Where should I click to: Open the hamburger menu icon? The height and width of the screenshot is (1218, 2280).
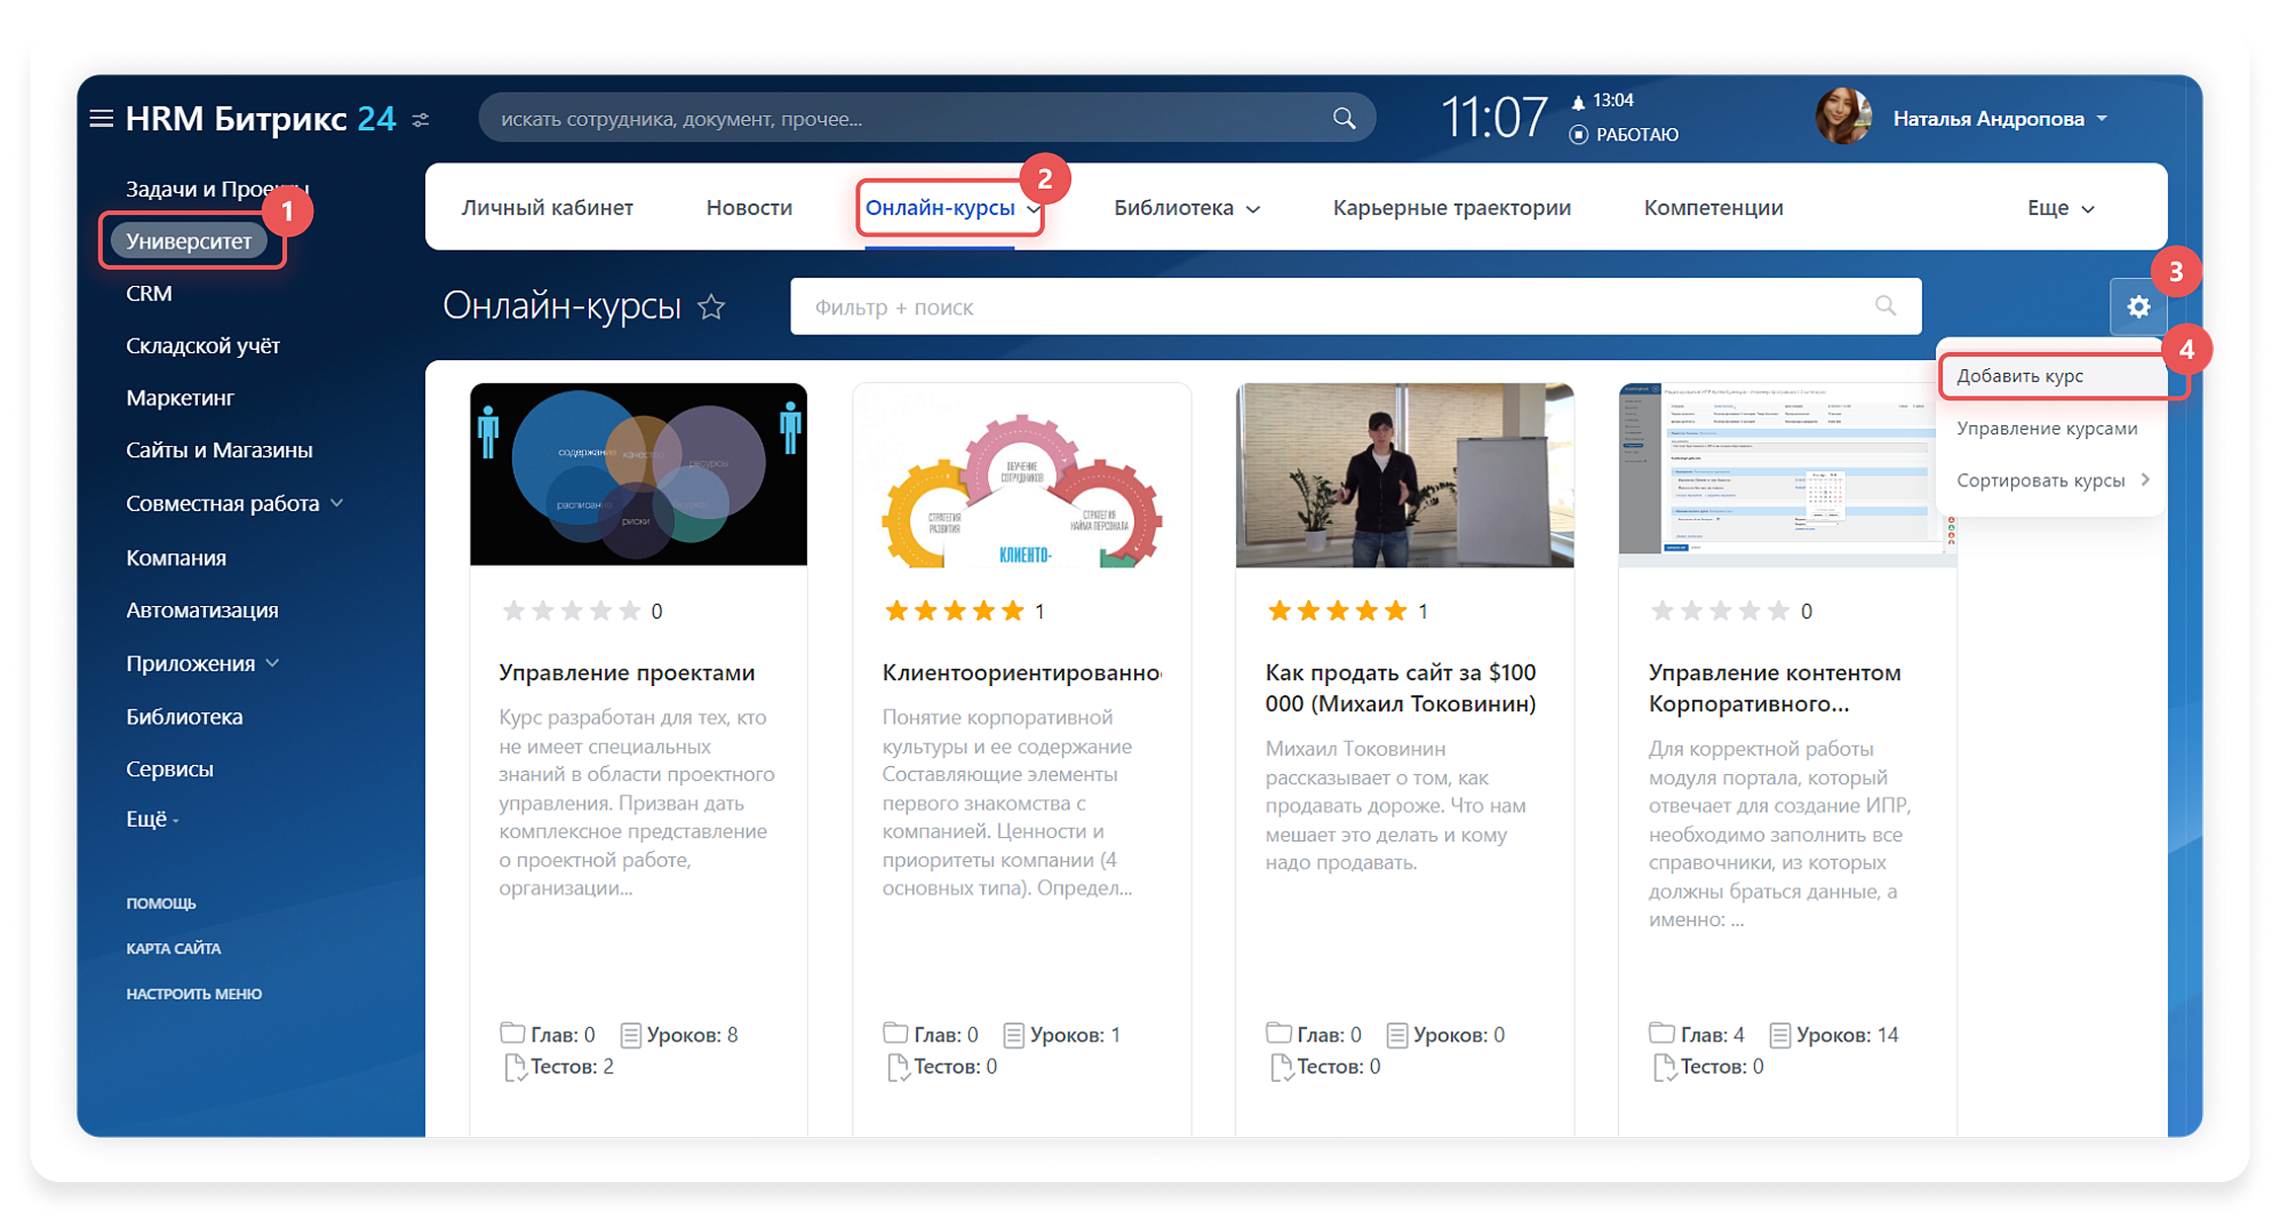[x=101, y=119]
